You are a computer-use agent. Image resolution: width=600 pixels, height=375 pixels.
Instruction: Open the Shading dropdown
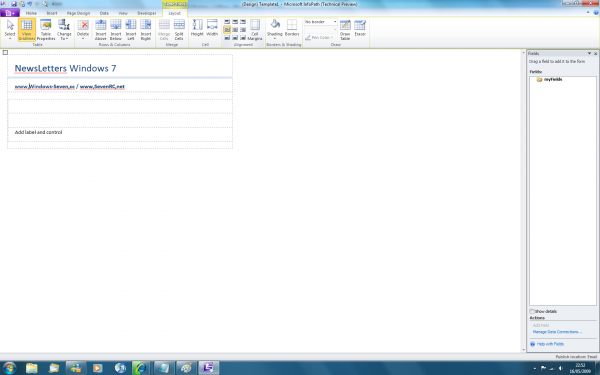(x=274, y=29)
